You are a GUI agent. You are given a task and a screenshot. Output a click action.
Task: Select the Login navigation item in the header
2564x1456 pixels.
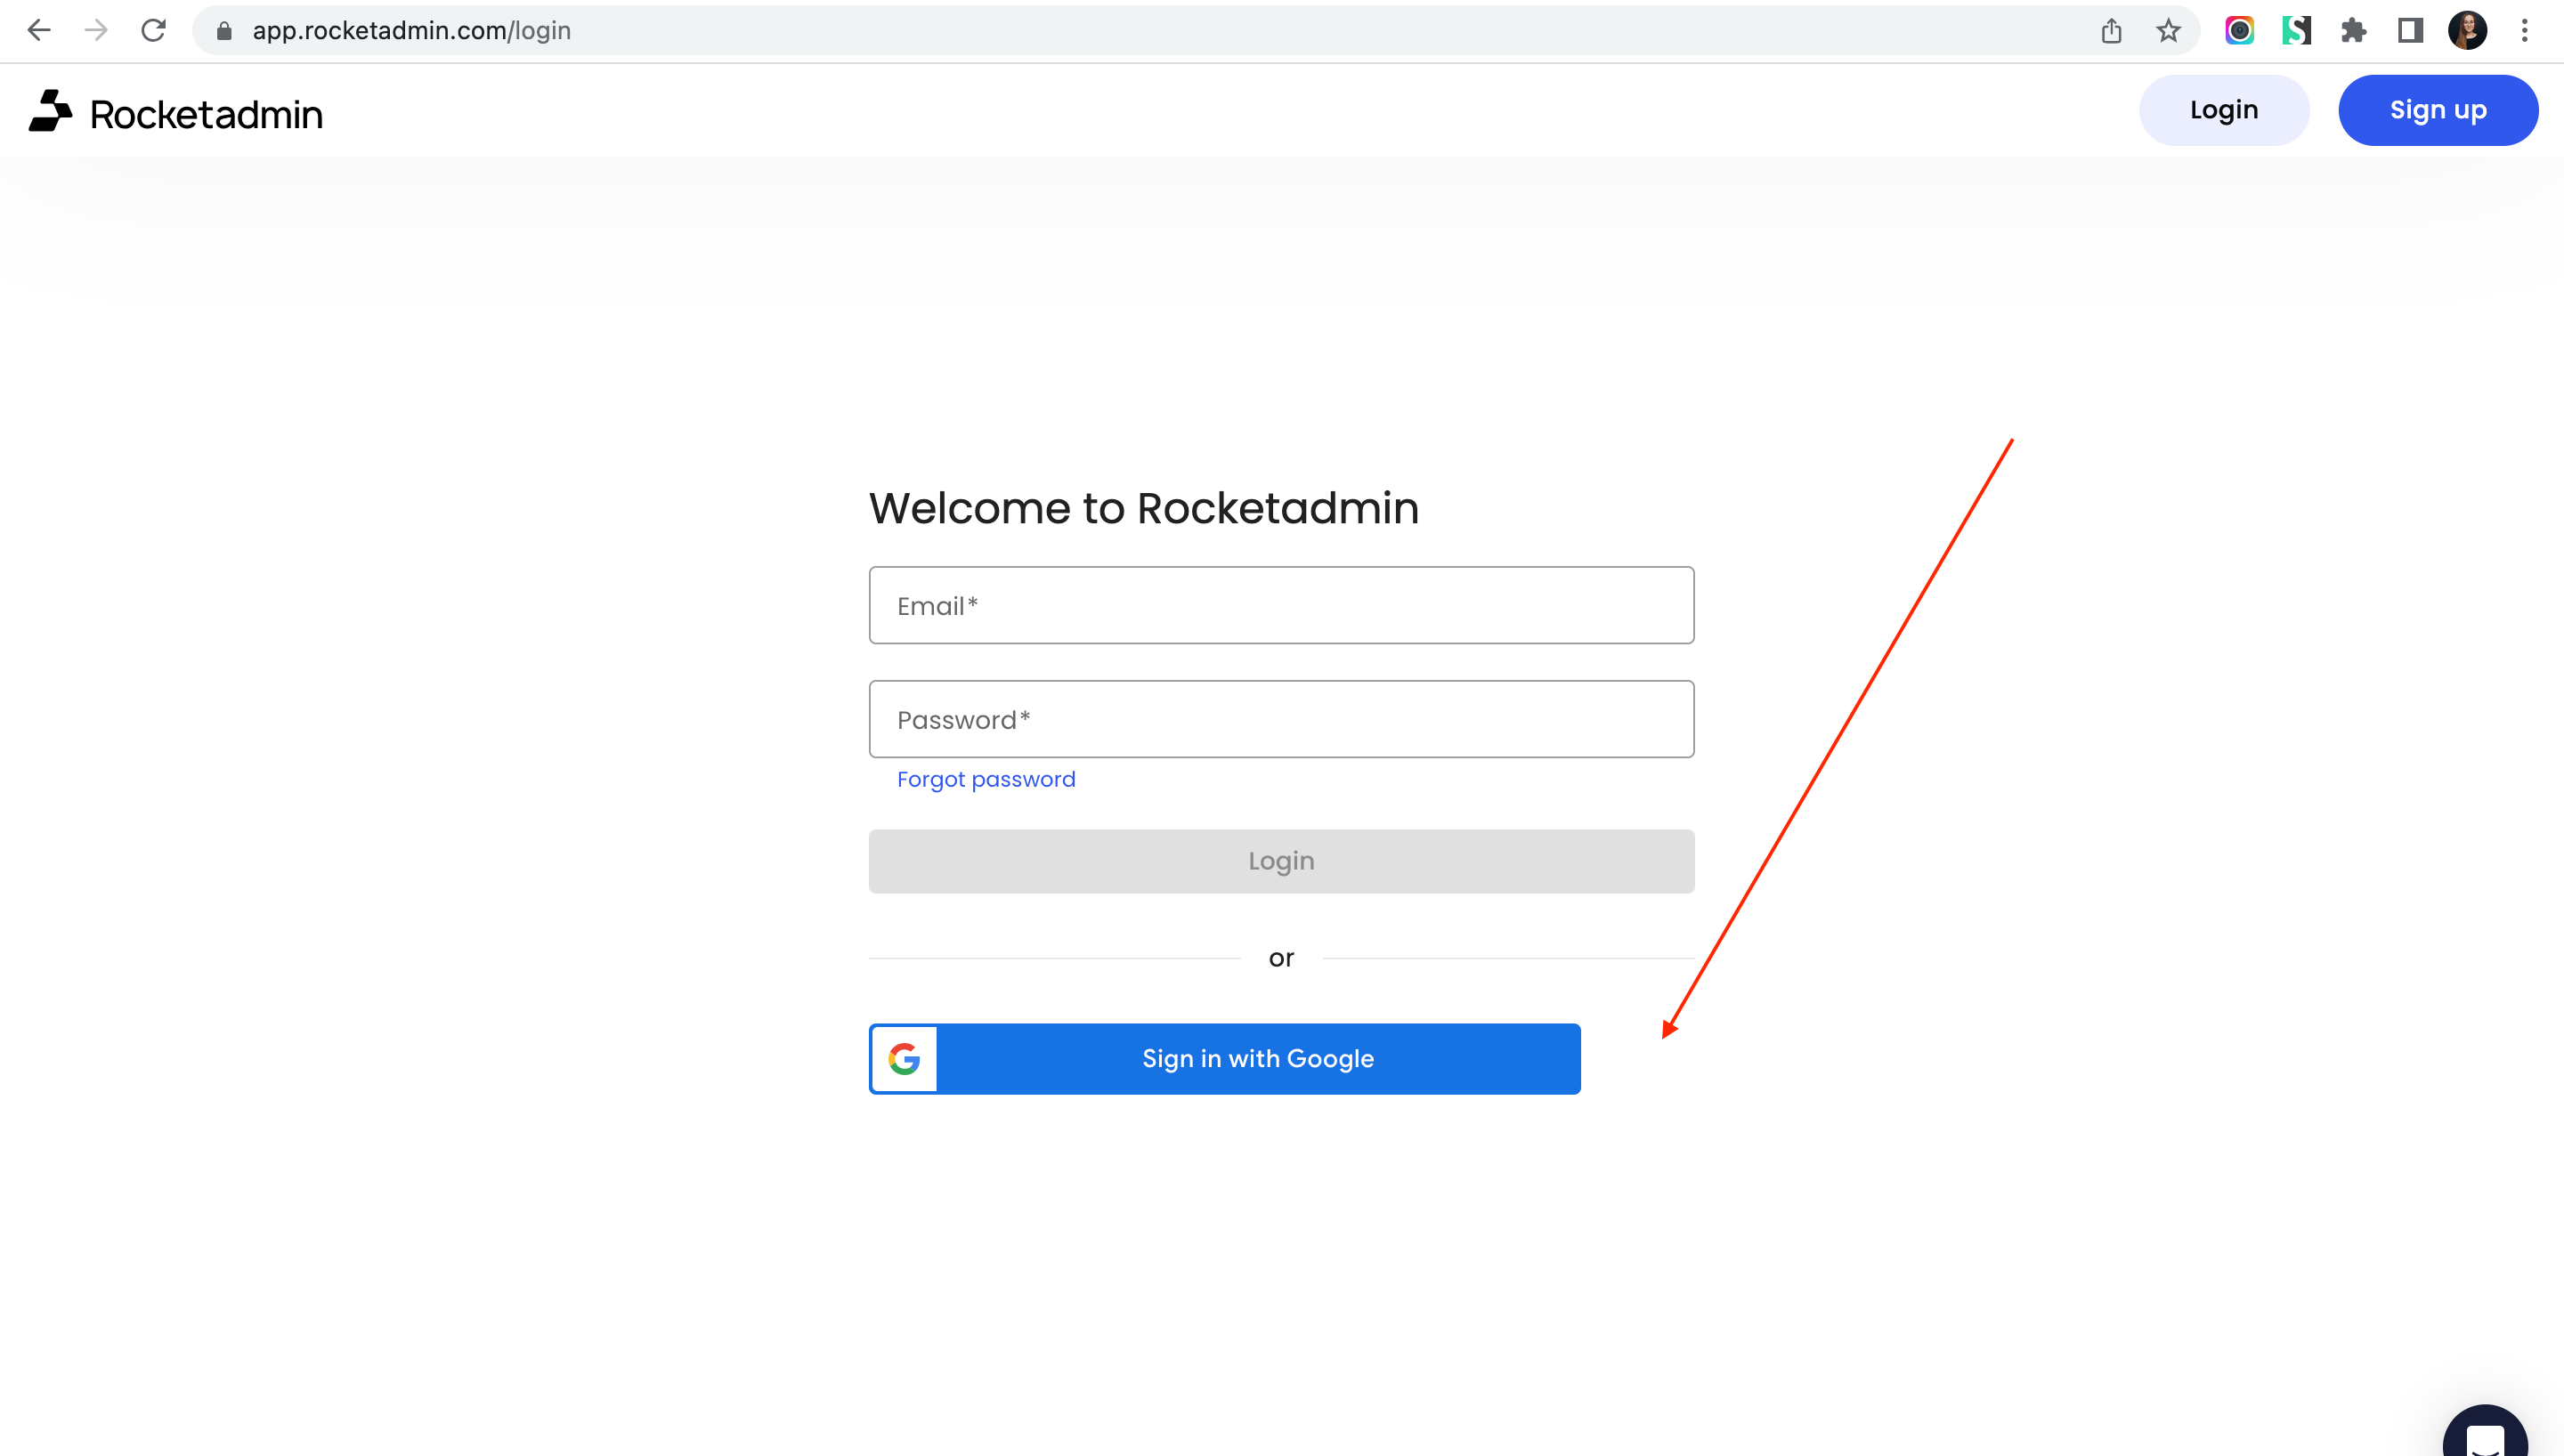[2224, 110]
